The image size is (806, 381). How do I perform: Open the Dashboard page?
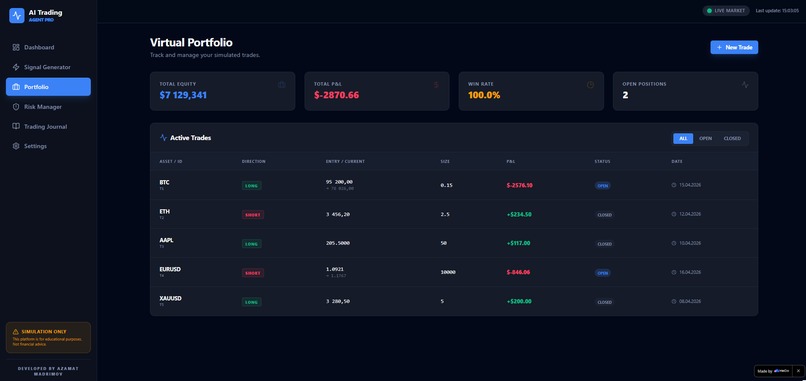coord(48,47)
